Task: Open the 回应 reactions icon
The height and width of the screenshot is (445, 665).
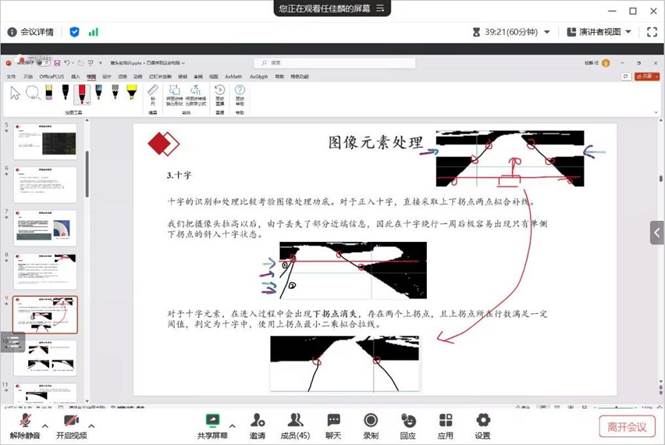Action: pos(408,424)
